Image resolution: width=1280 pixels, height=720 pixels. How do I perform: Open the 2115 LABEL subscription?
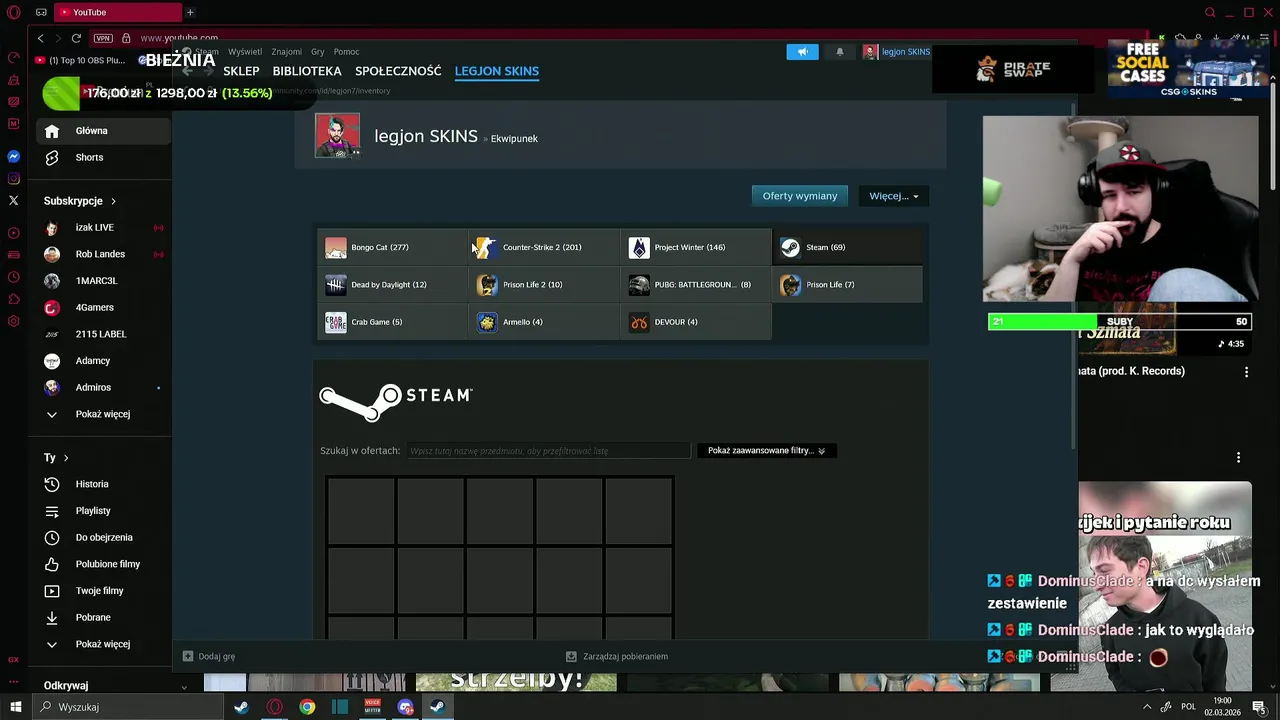(102, 334)
